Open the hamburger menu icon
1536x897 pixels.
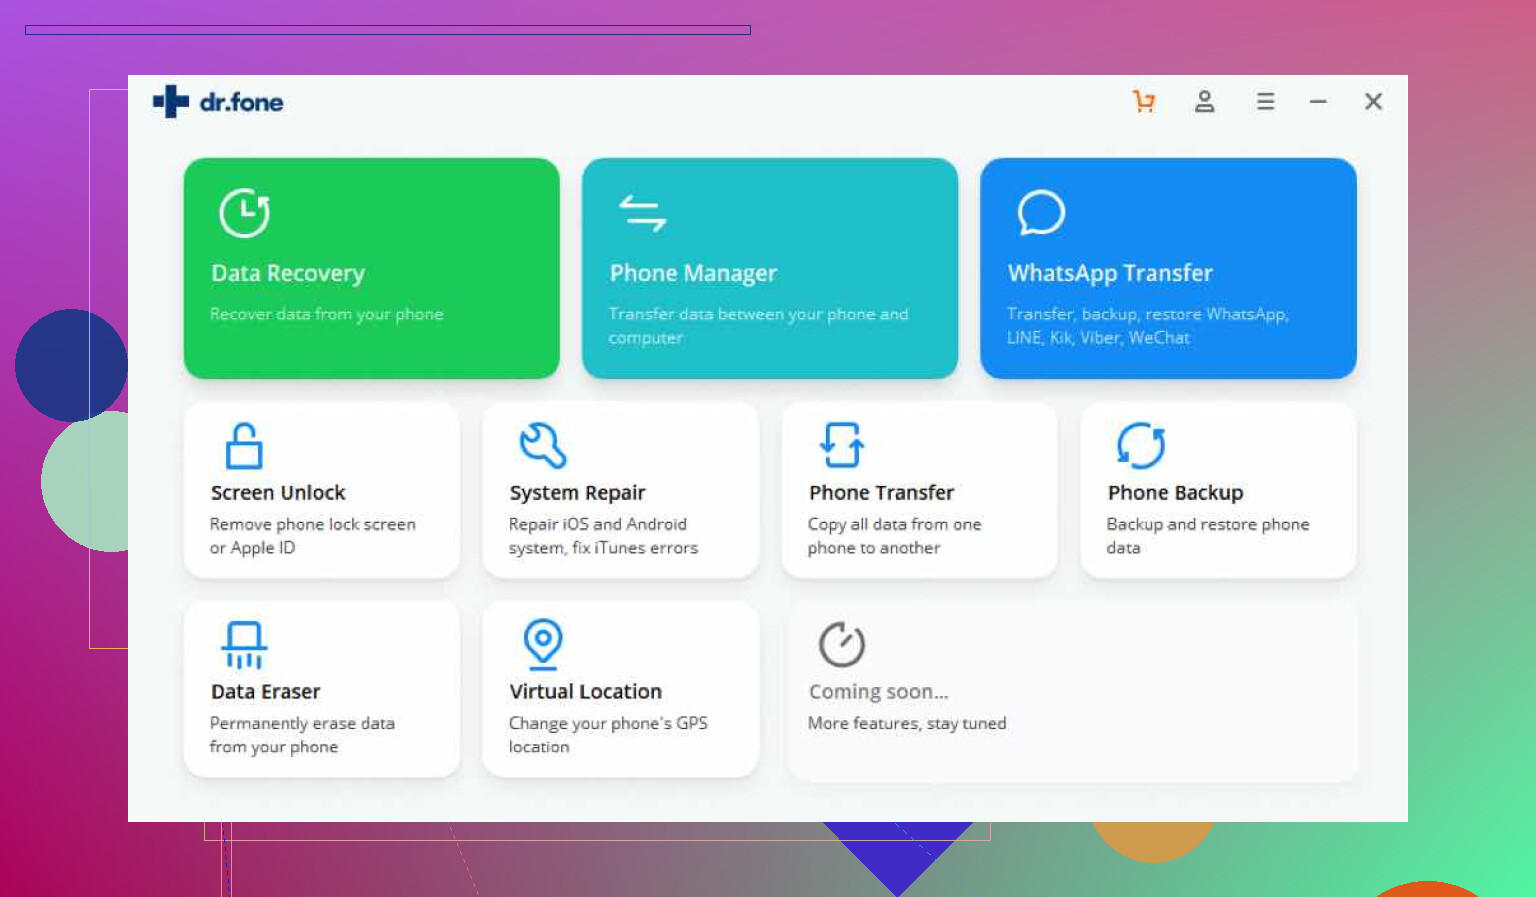(x=1266, y=101)
